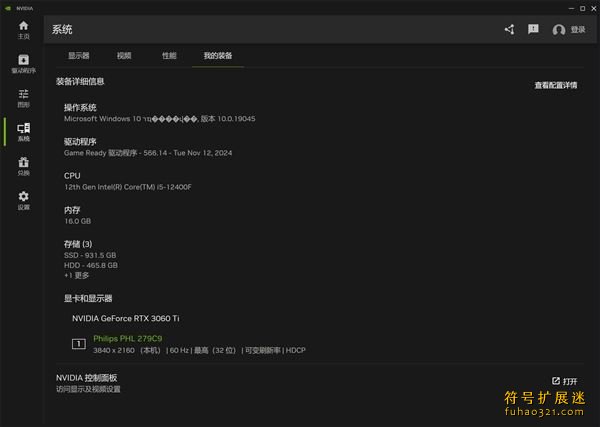Viewport: 600px width, 427px height.
Task: Click the '访问显示及视频设置' description text
Action: 88,389
